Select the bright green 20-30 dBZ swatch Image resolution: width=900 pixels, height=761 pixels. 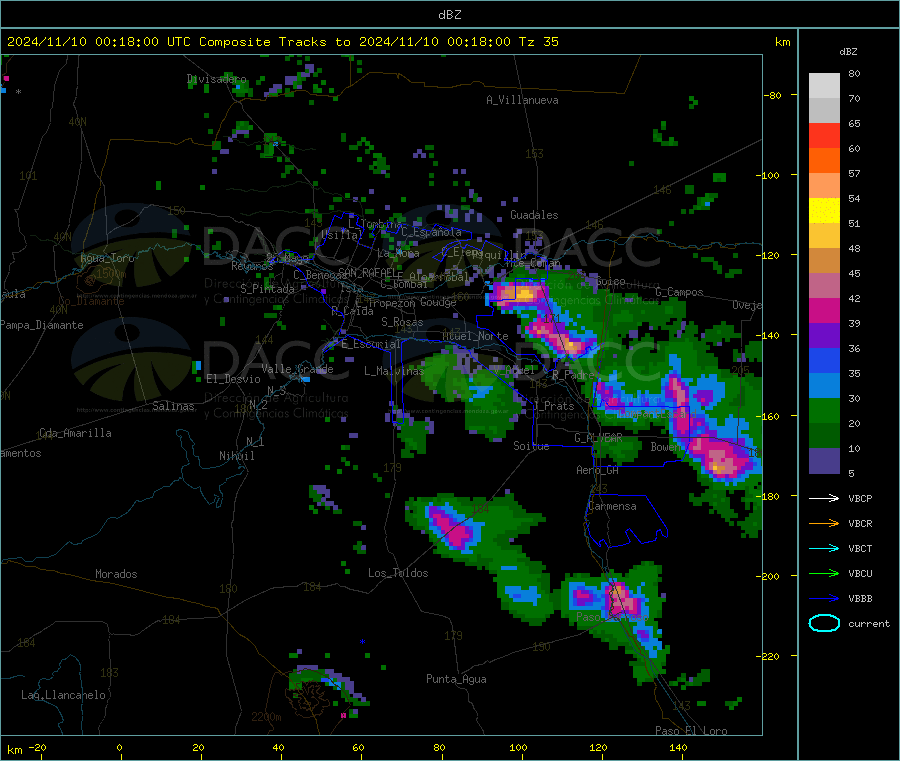coord(824,410)
